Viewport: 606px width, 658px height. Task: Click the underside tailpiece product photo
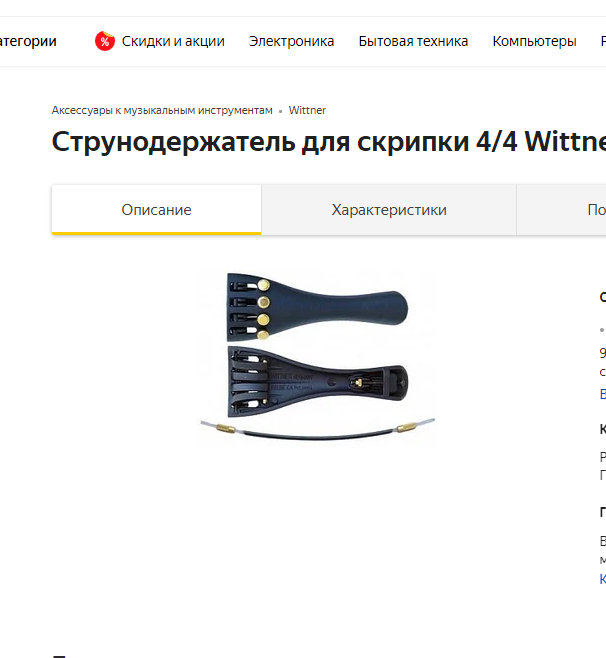click(x=317, y=382)
